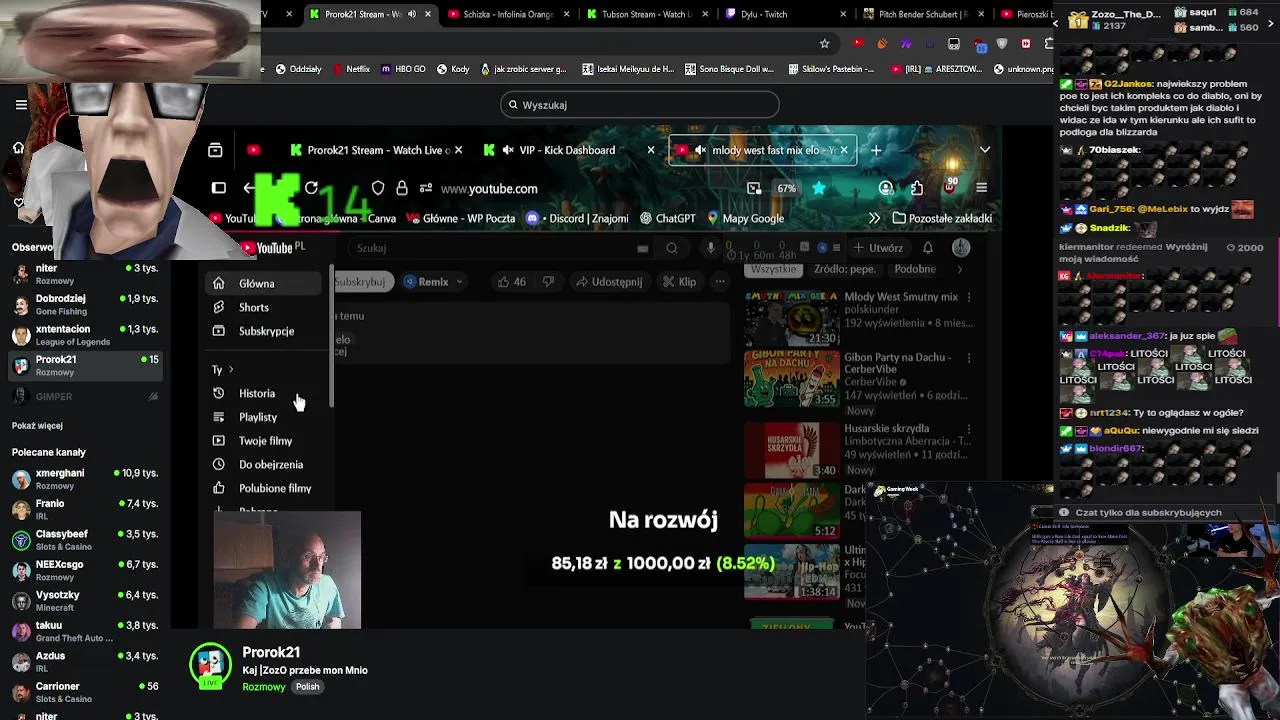Image resolution: width=1280 pixels, height=720 pixels.
Task: Open the extensions puzzle icon
Action: 917,188
